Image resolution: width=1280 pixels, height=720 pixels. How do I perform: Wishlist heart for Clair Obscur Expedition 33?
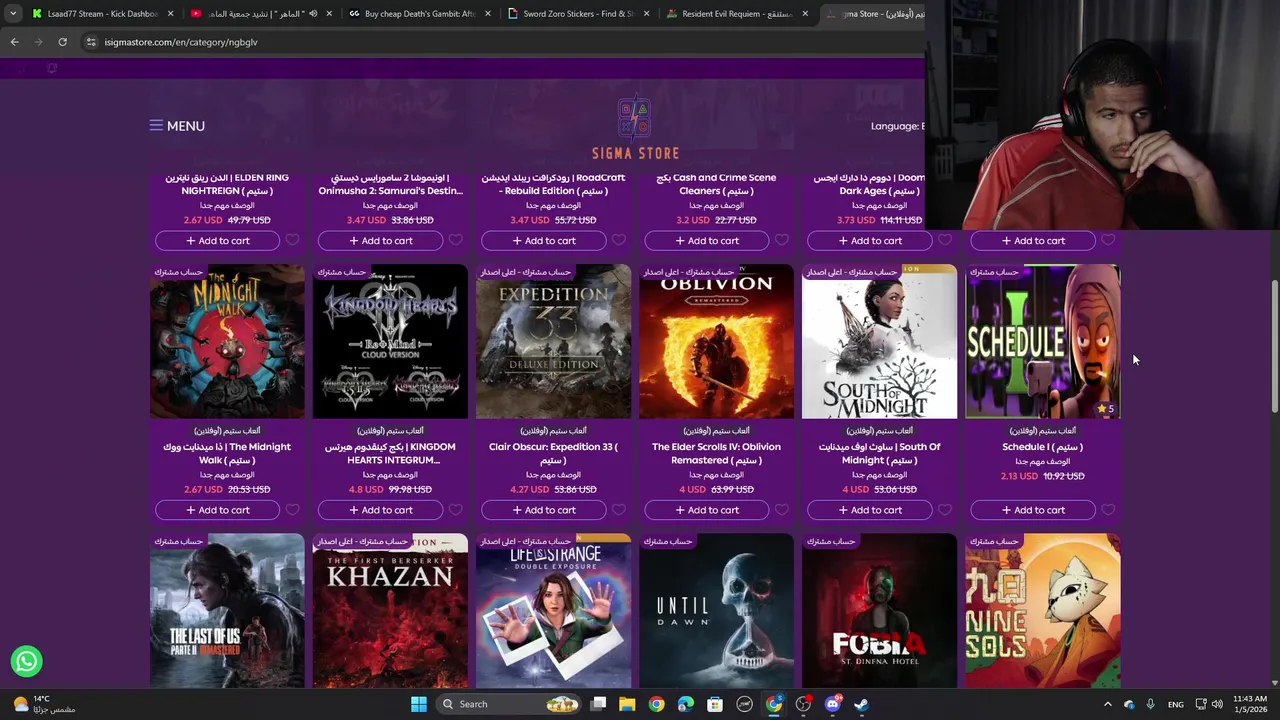click(x=618, y=510)
